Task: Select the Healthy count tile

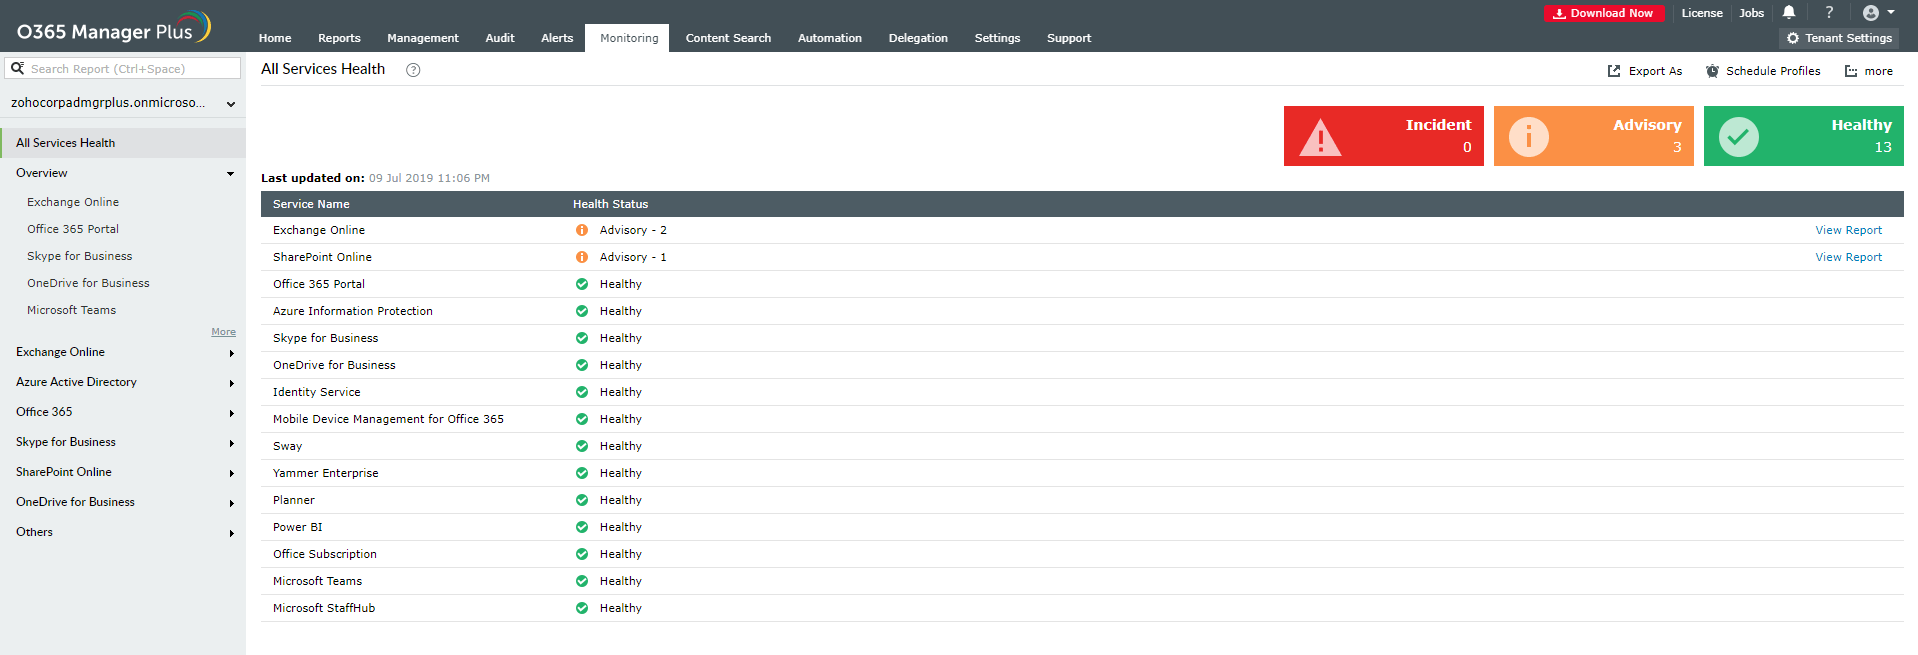Action: 1804,136
